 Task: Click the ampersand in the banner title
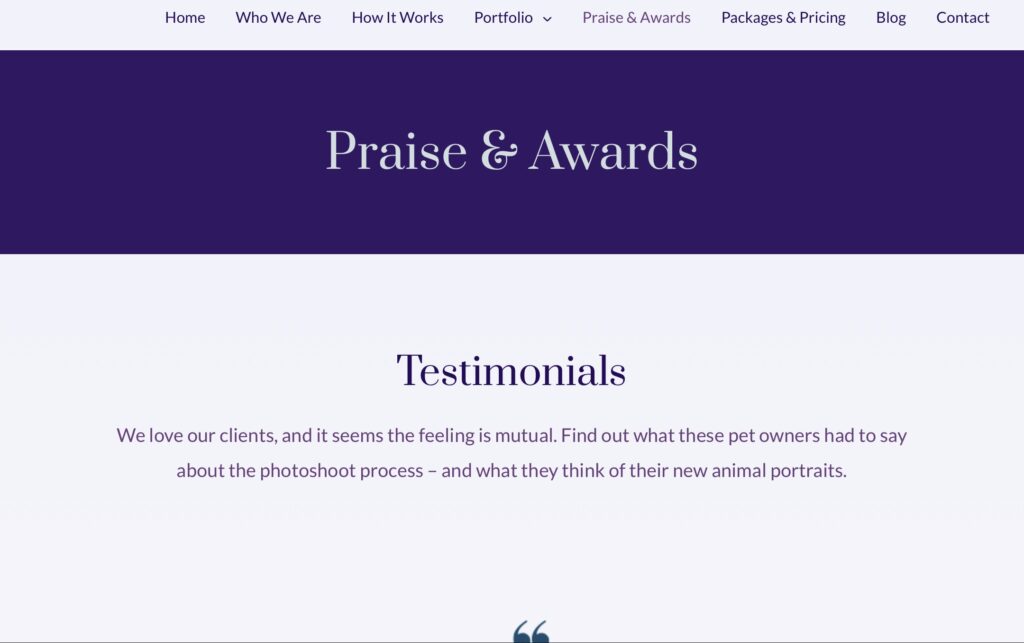pos(498,151)
